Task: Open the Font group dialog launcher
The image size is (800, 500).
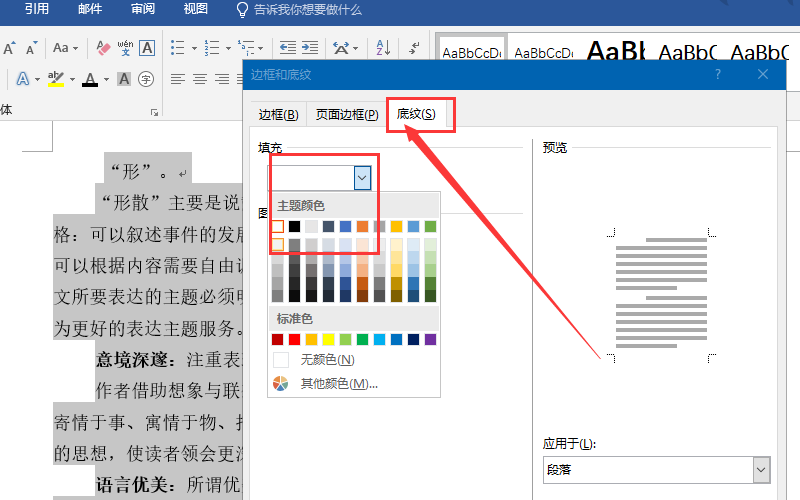Action: click(x=154, y=112)
